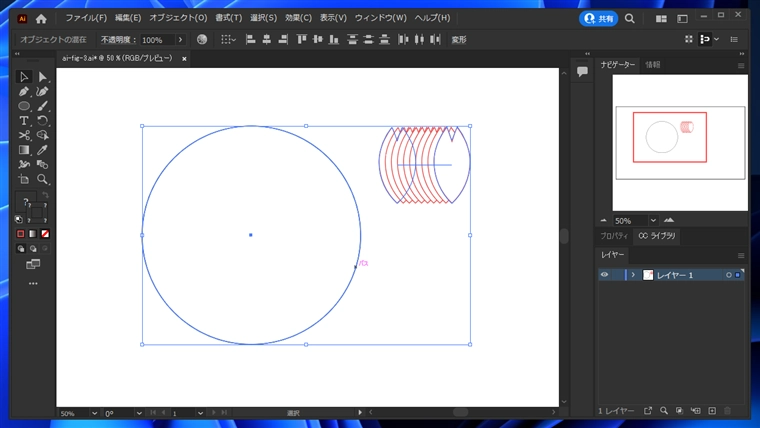Open Navigator panel menu

coord(741,65)
